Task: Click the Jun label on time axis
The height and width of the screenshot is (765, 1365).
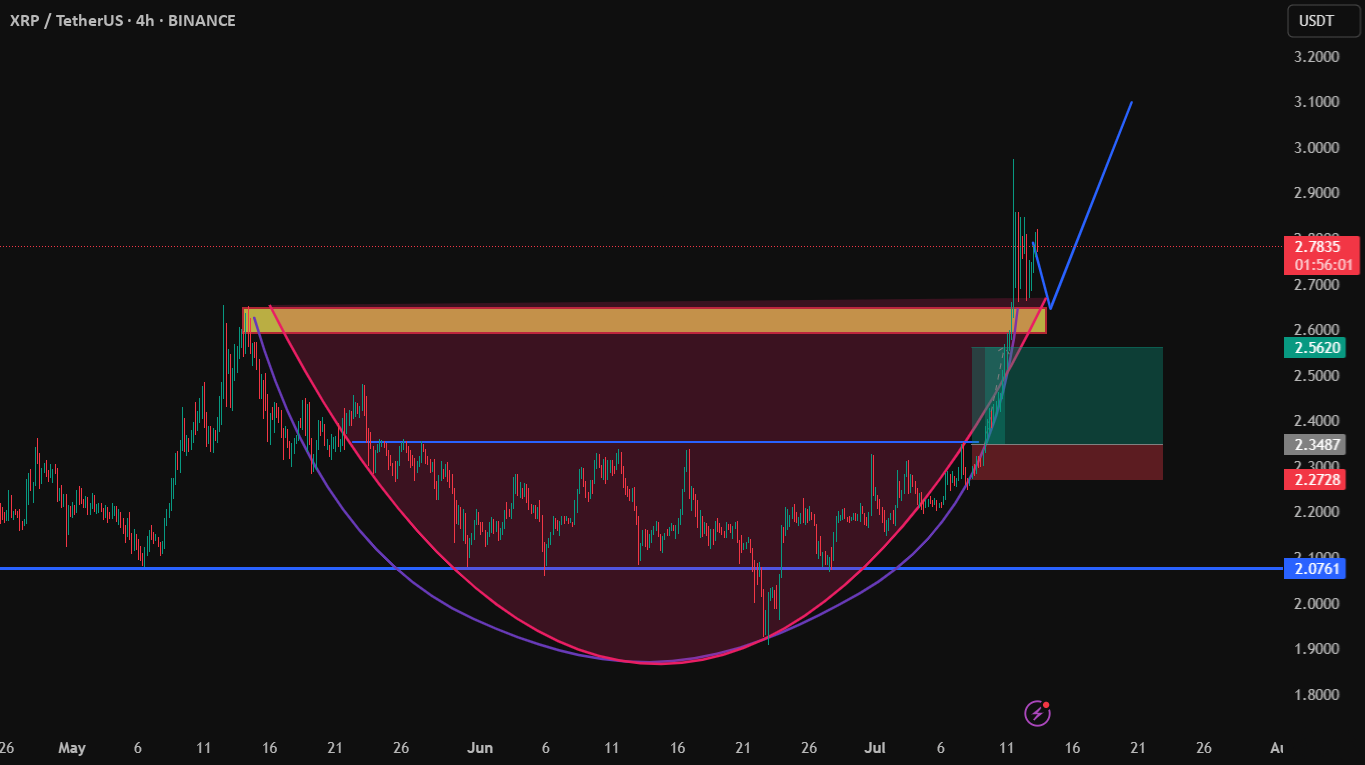Action: 481,747
